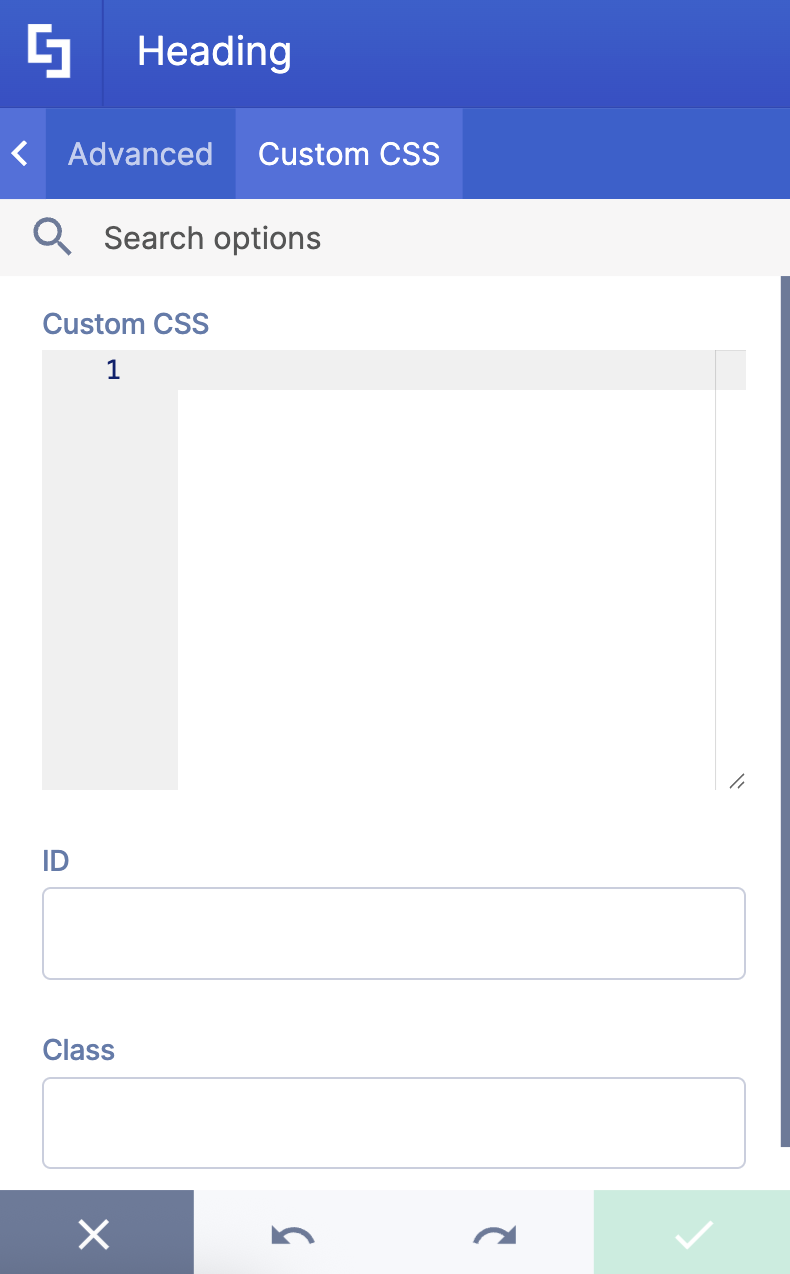Screen dimensions: 790x1274
Task: Cancel editing with the X icon
Action: [x=95, y=1233]
